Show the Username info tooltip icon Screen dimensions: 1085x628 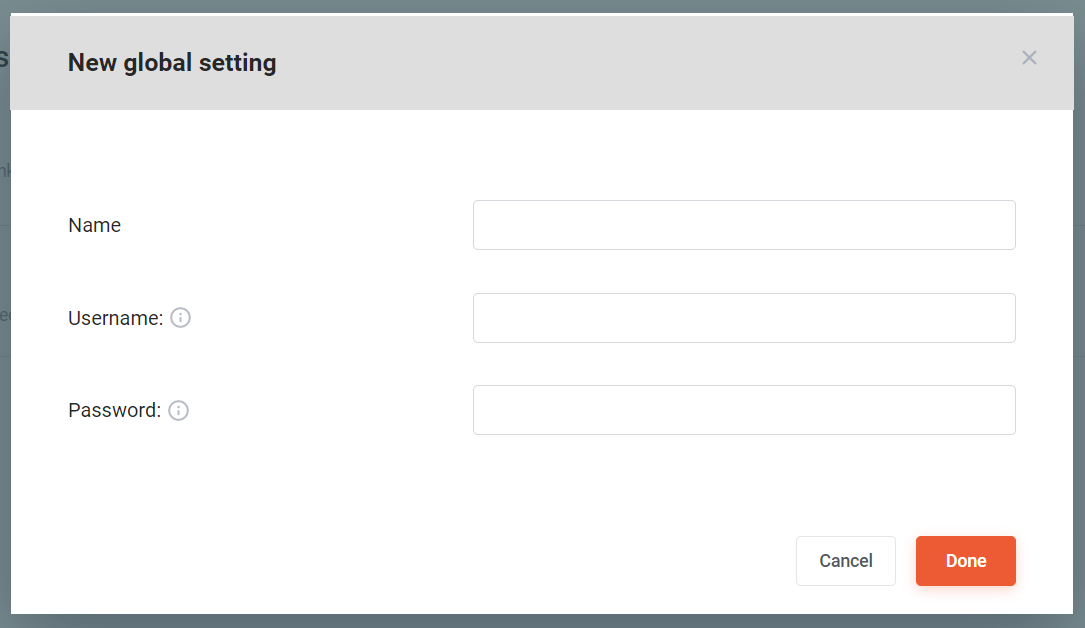tap(180, 317)
